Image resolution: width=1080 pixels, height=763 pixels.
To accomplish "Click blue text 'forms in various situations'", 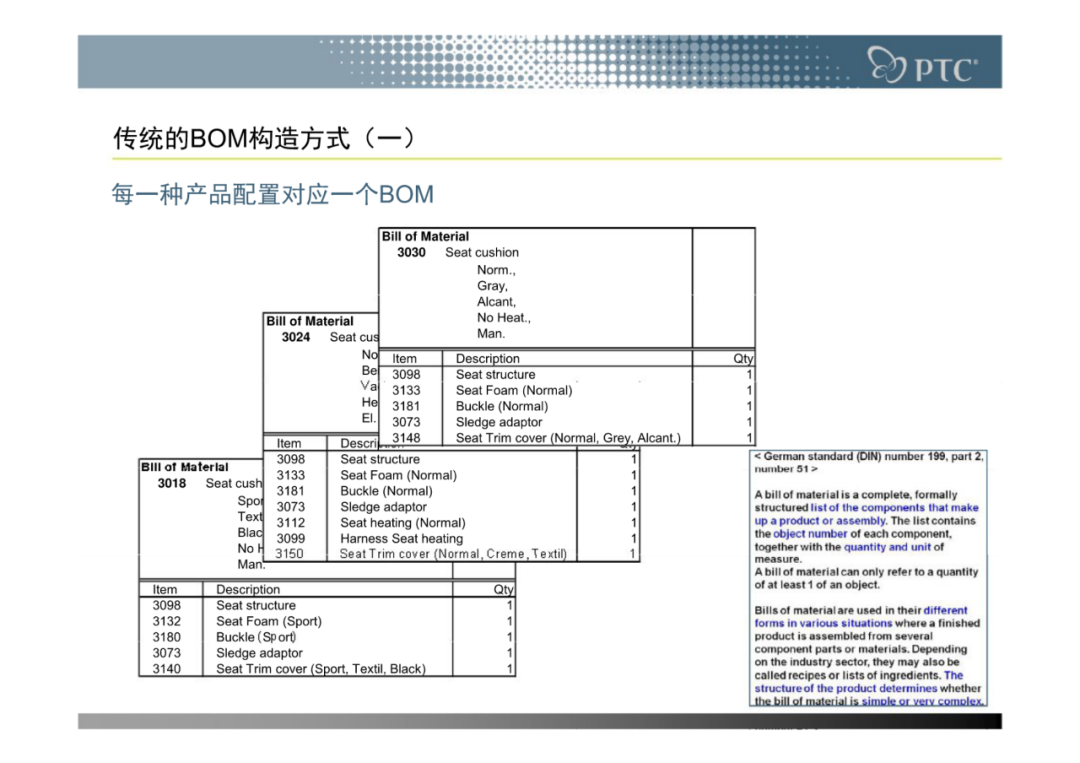I will pyautogui.click(x=823, y=623).
